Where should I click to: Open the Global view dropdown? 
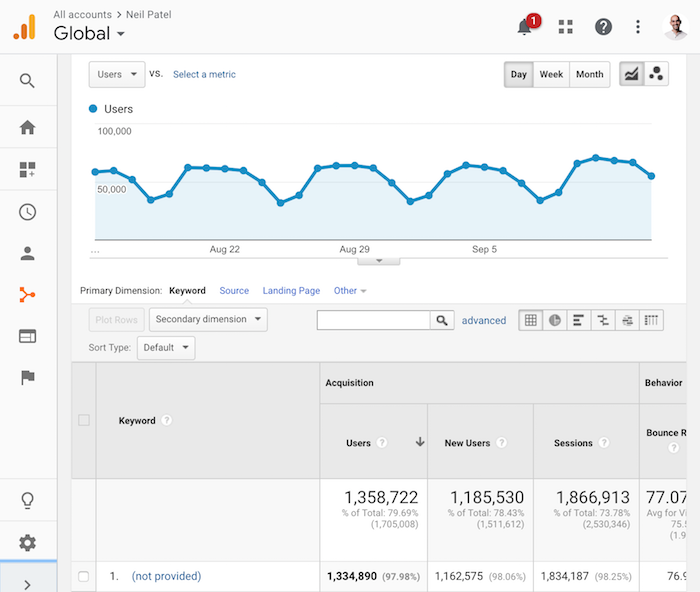tap(89, 33)
